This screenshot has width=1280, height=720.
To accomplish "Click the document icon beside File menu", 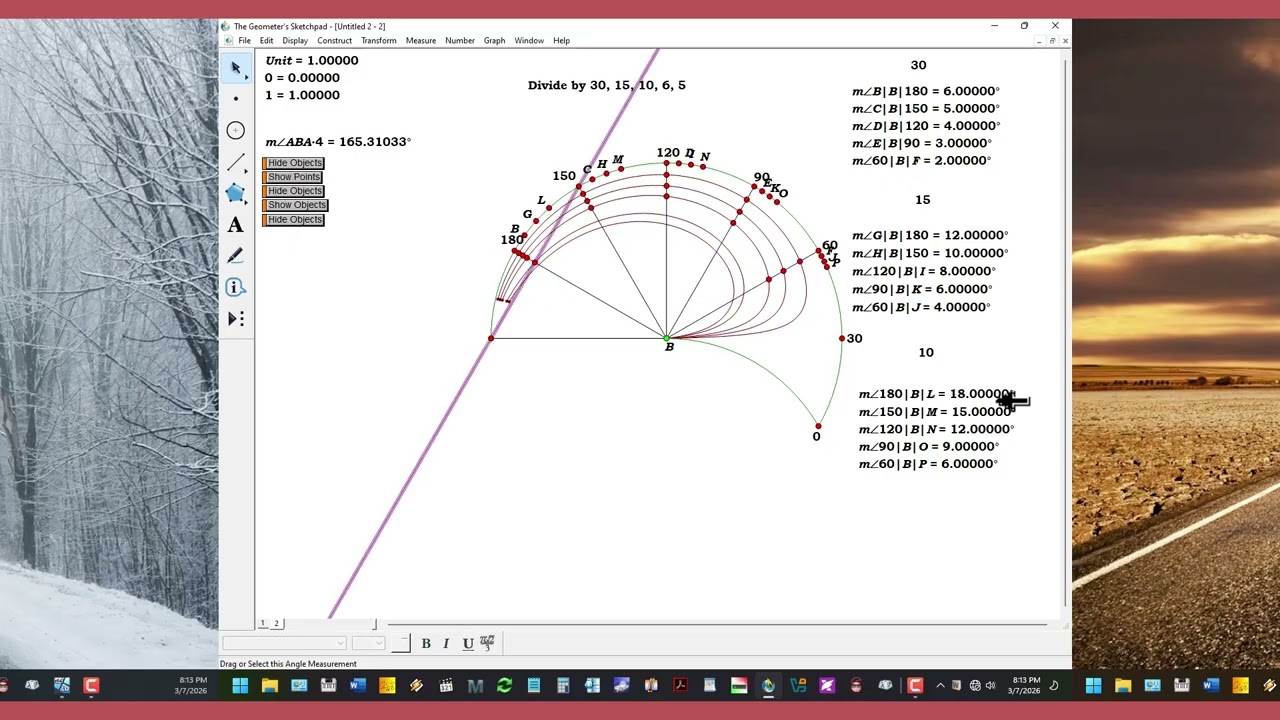I will coord(228,41).
